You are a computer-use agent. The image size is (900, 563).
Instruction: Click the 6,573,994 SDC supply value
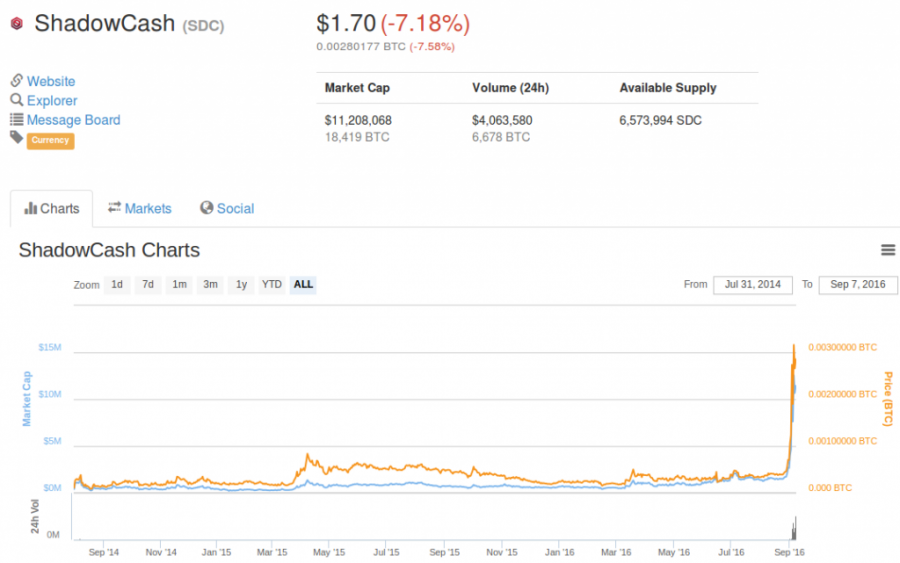point(661,121)
